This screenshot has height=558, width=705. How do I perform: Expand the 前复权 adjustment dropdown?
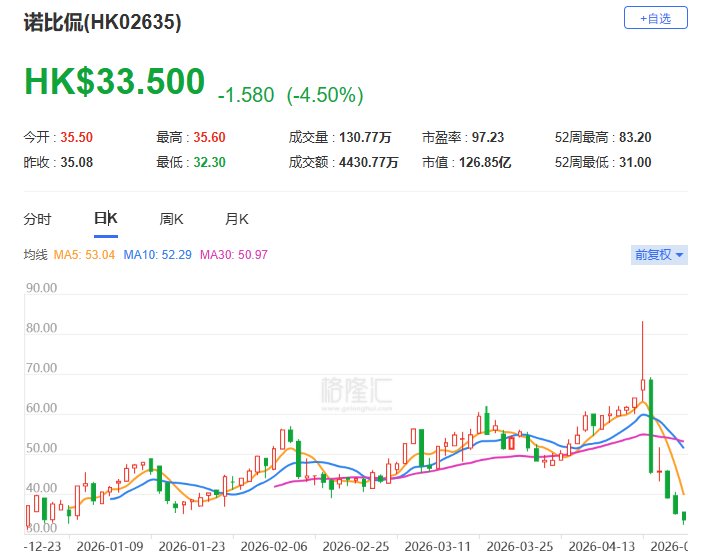(659, 255)
